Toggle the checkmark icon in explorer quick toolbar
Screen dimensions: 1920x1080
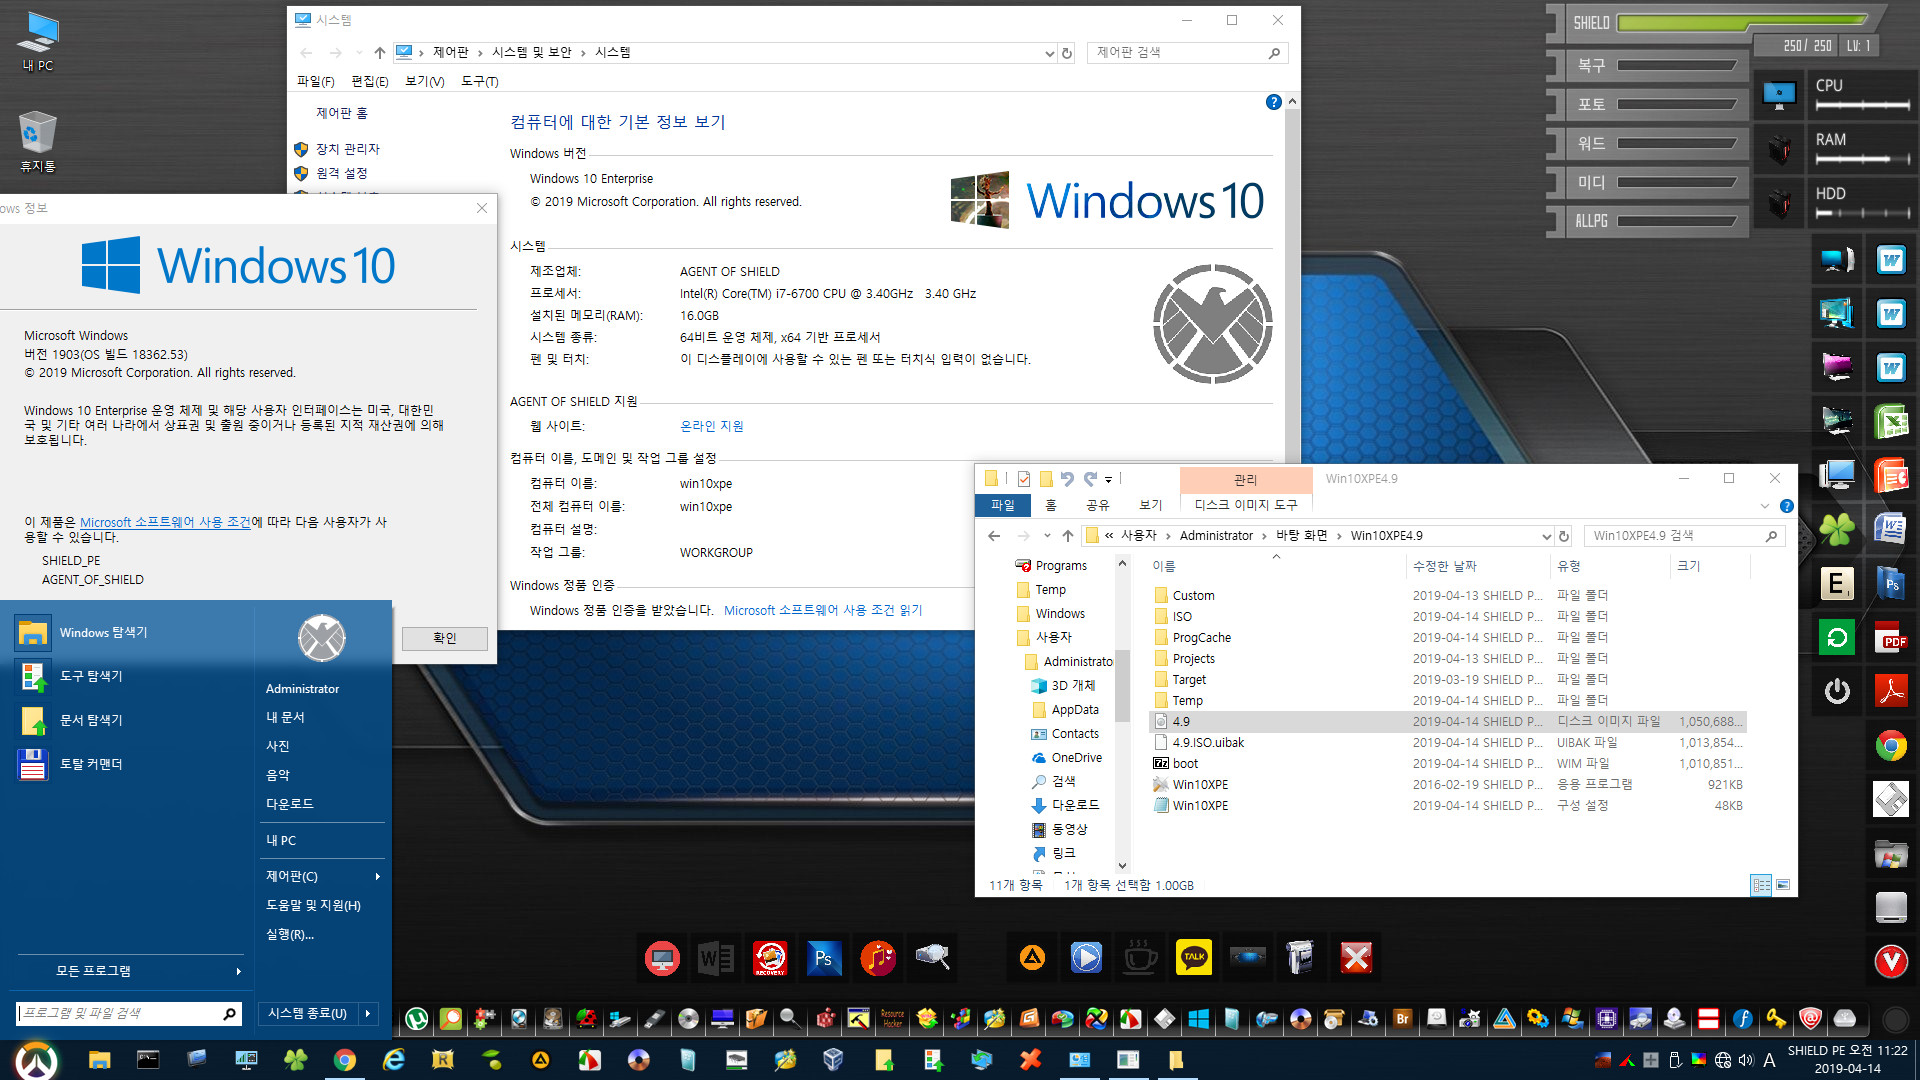[1023, 479]
